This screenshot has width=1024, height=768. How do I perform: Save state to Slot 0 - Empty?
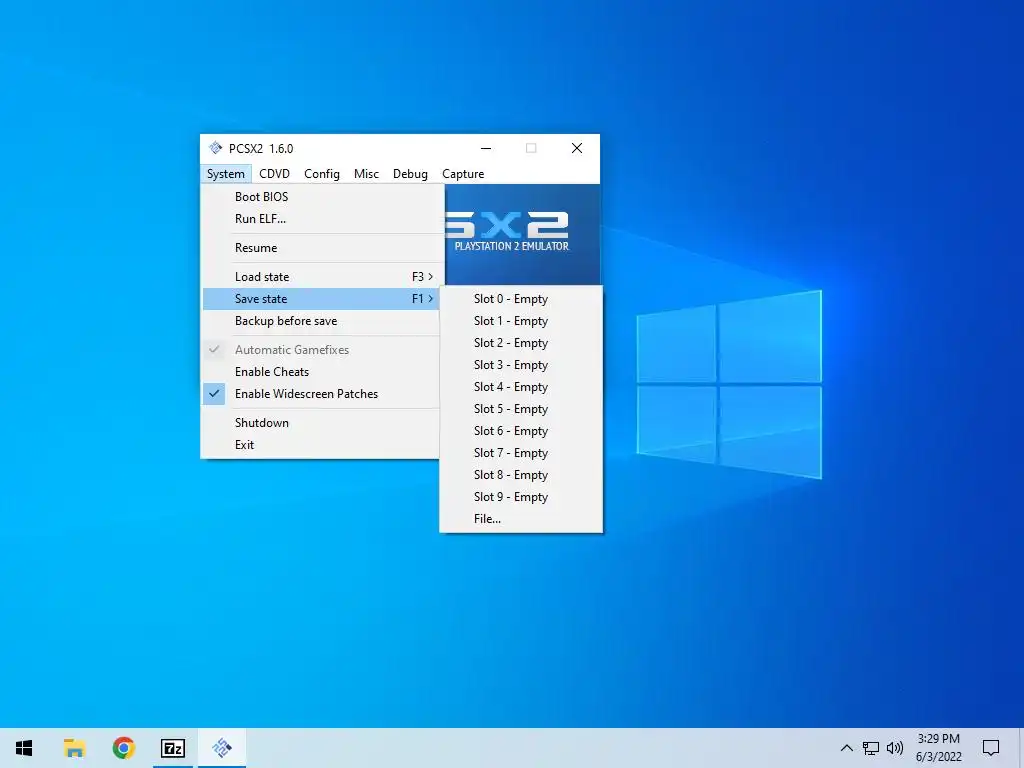click(521, 299)
